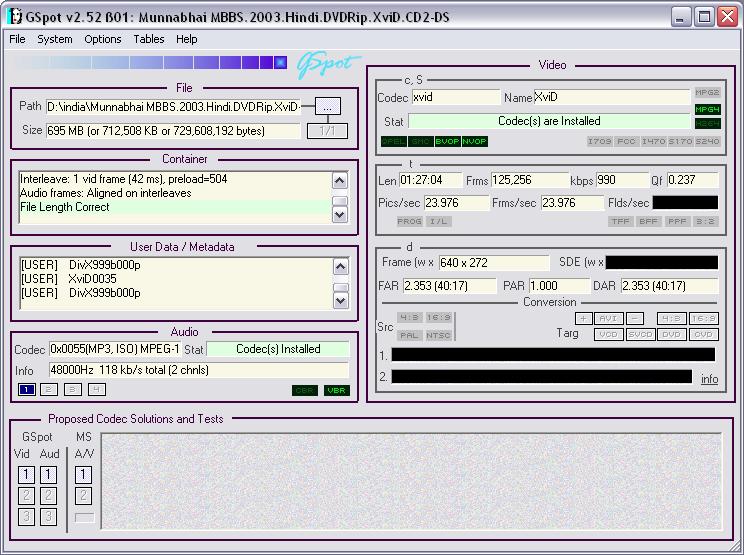Click the video Codec xvid field

(x=456, y=97)
